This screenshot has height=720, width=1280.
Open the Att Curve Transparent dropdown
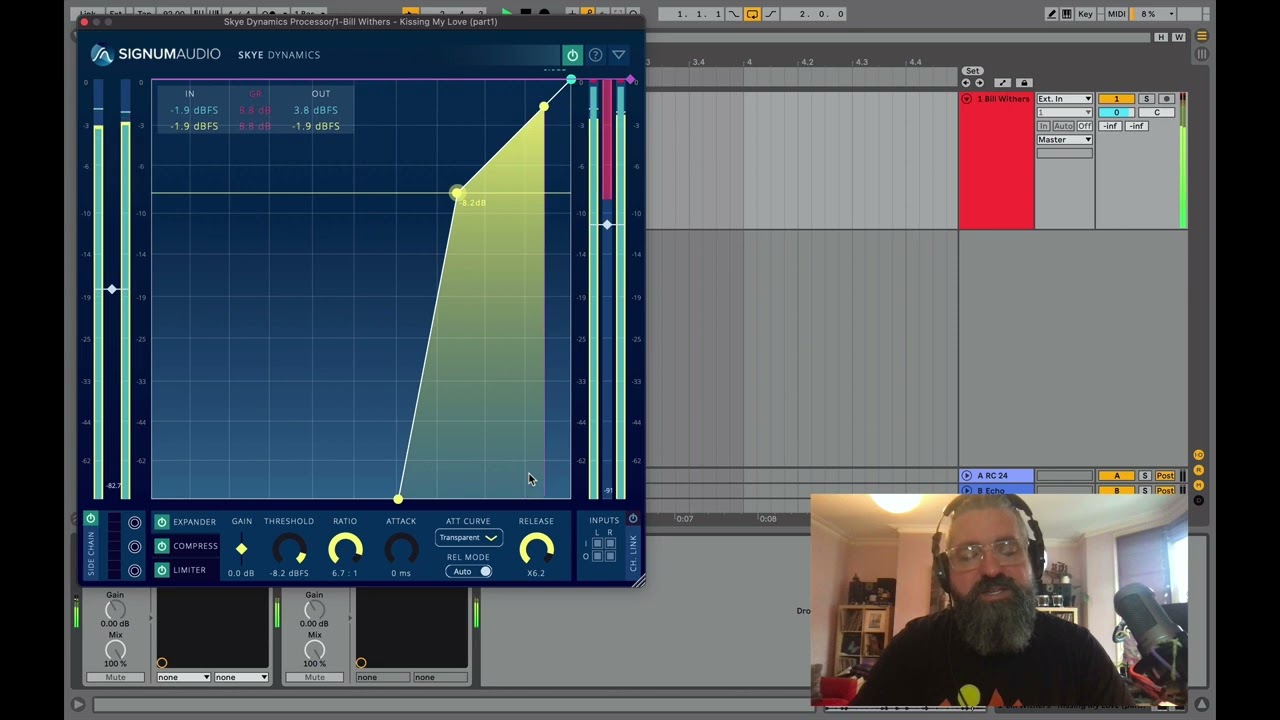click(468, 538)
